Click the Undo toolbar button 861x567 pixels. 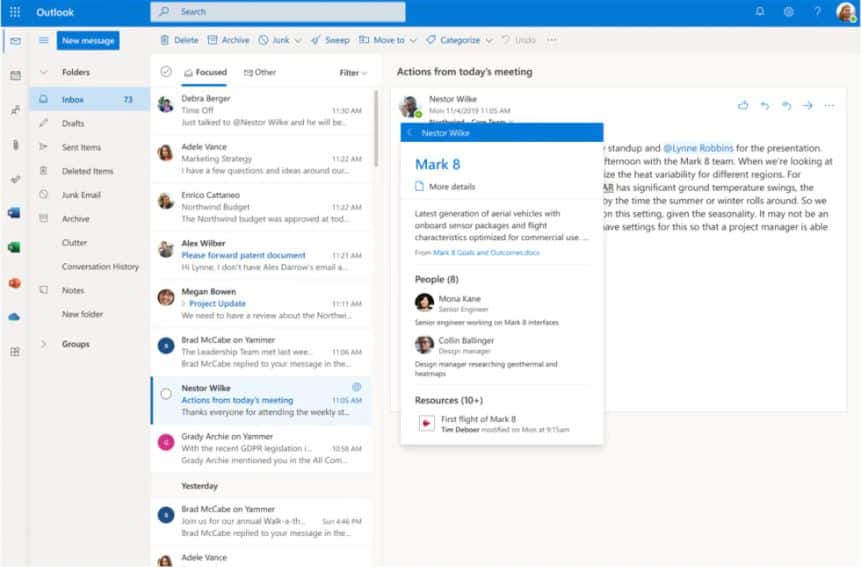pos(518,40)
